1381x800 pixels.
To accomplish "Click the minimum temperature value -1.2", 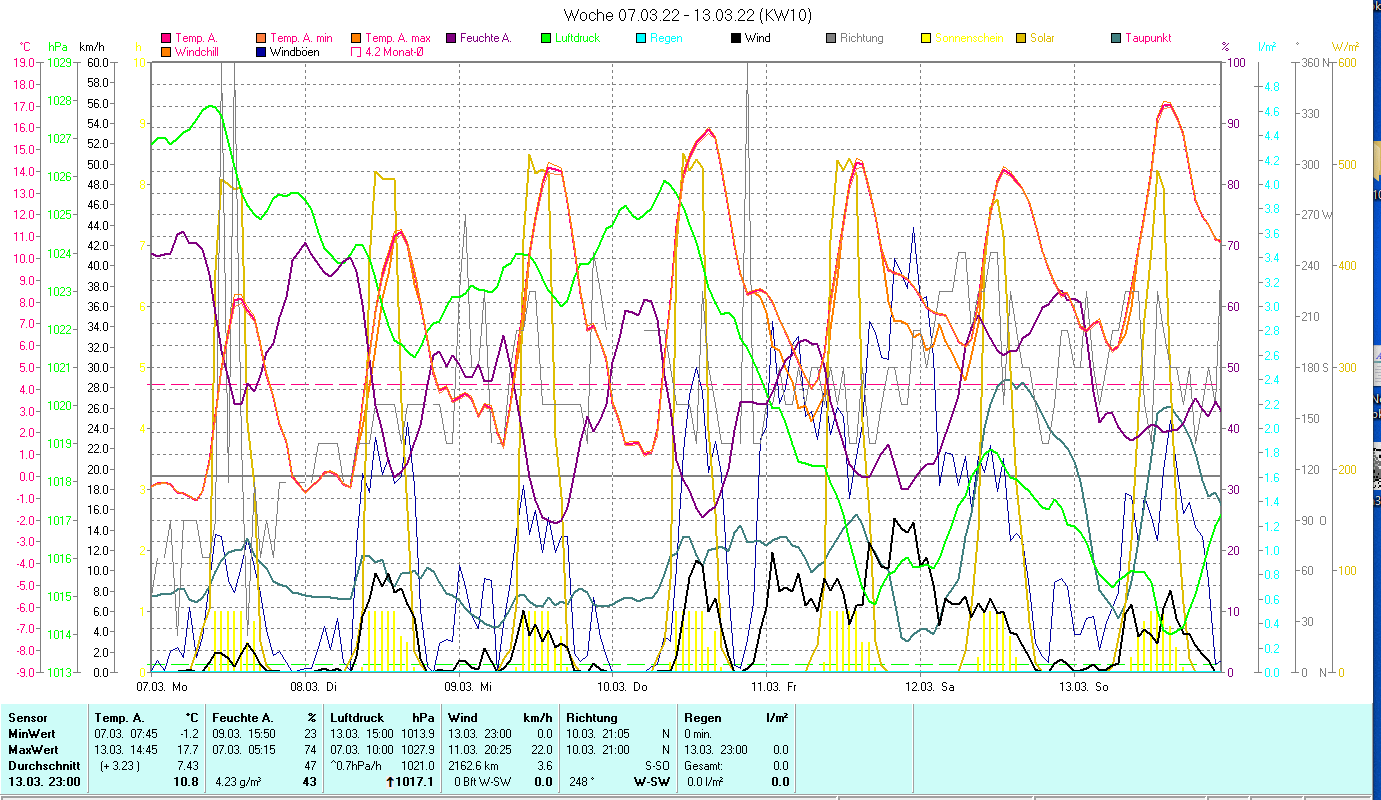I will 187,734.
